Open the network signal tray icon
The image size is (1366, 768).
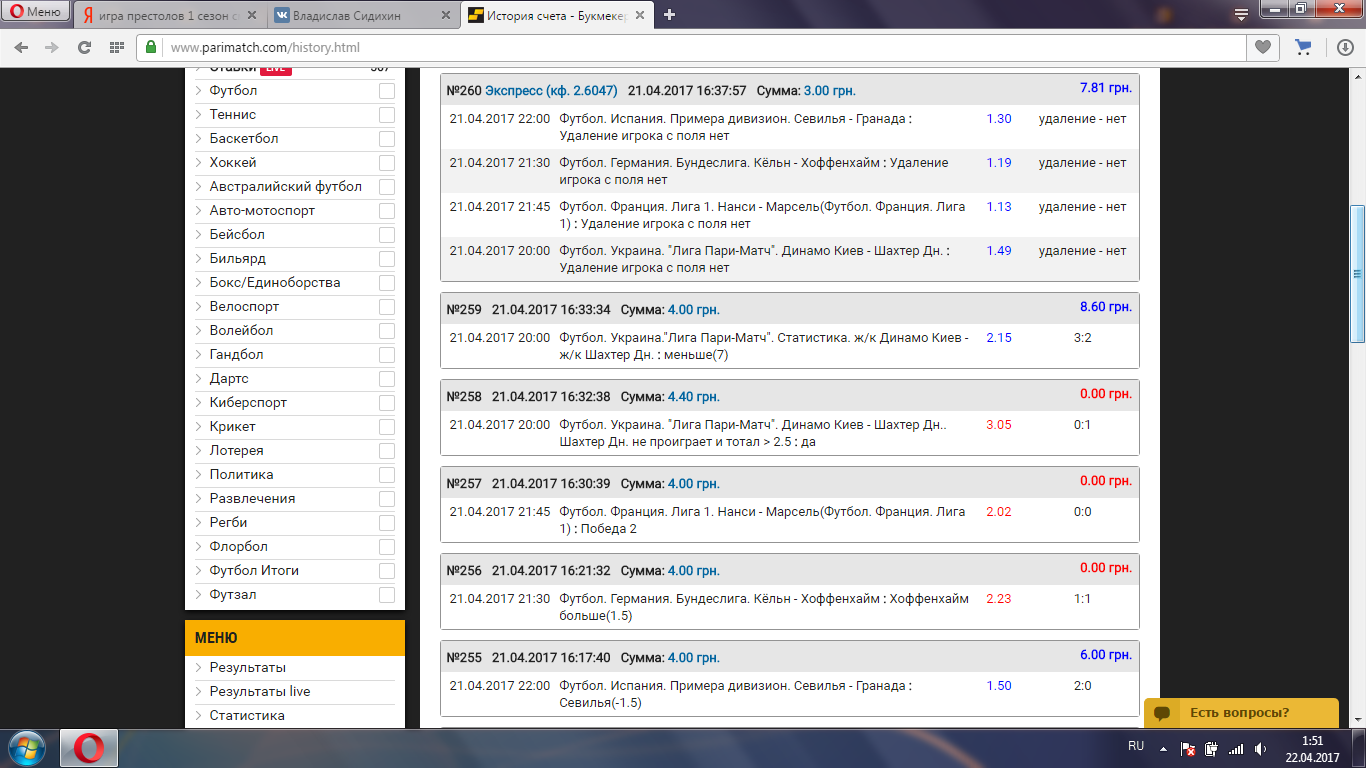(1236, 748)
